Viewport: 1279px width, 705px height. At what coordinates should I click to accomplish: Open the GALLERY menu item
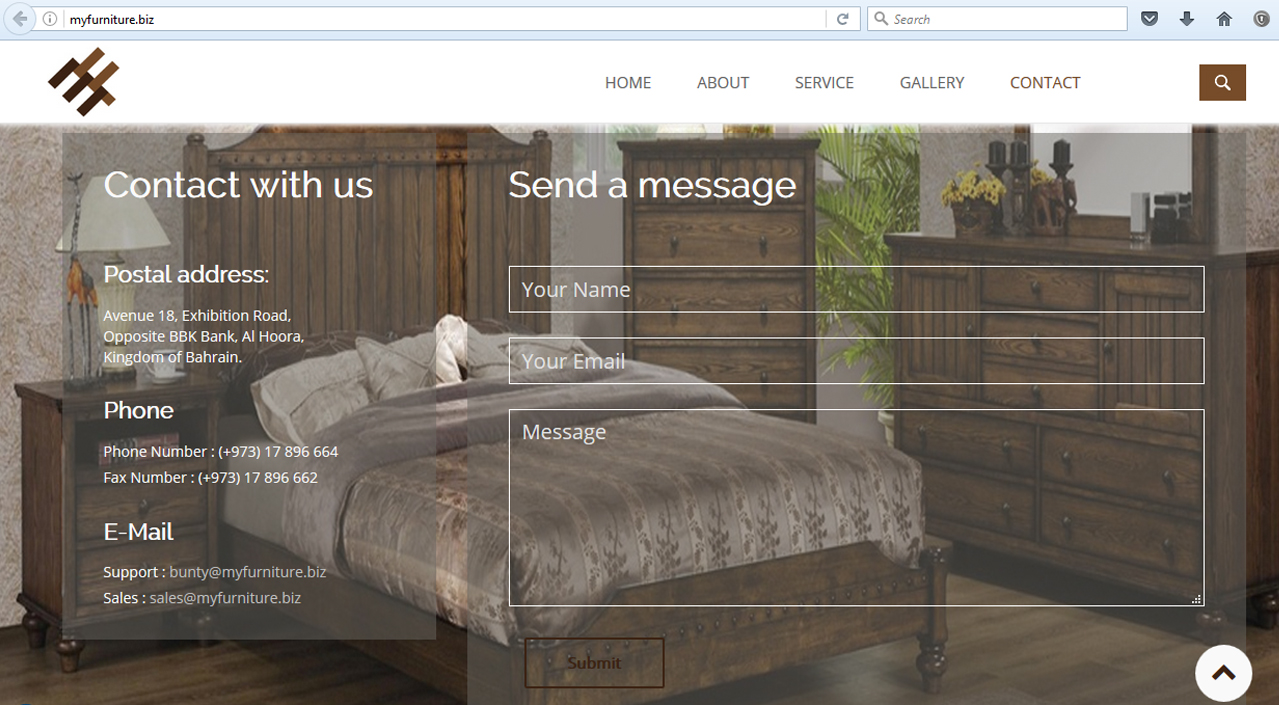[932, 83]
